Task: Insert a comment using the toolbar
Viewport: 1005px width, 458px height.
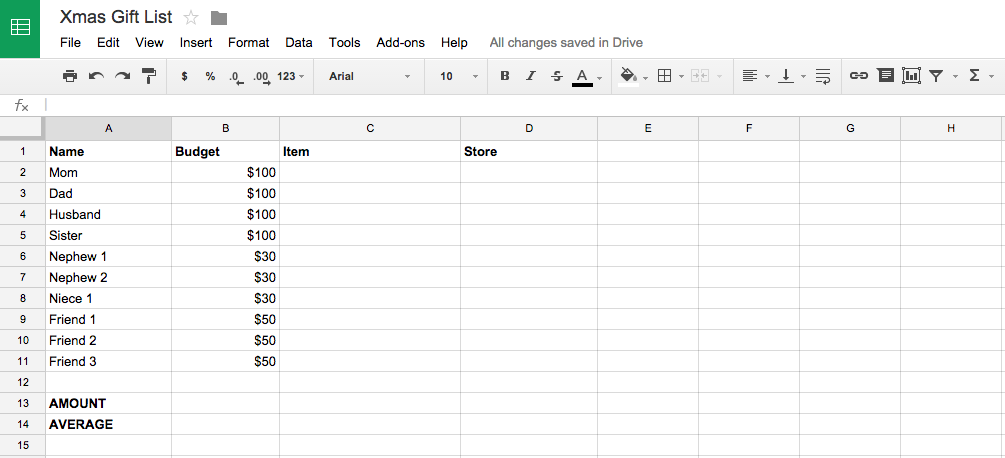Action: tap(885, 76)
